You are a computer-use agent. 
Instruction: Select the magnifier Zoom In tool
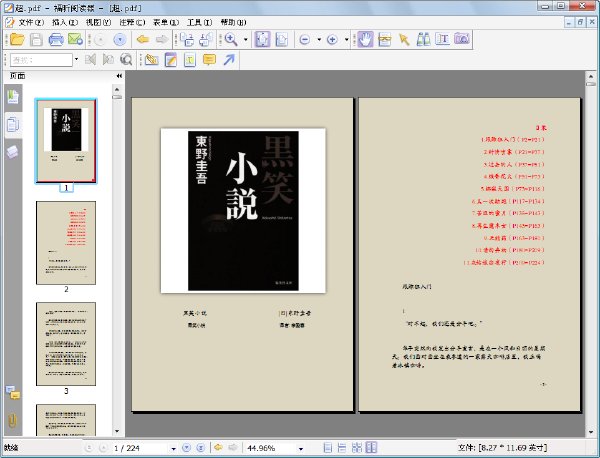[231, 39]
